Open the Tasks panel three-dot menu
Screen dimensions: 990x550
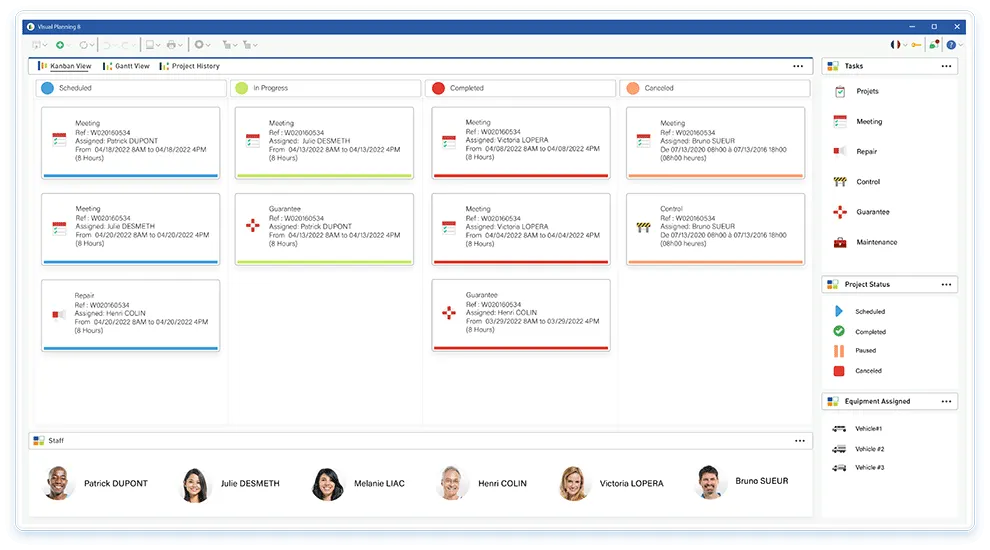[x=946, y=66]
